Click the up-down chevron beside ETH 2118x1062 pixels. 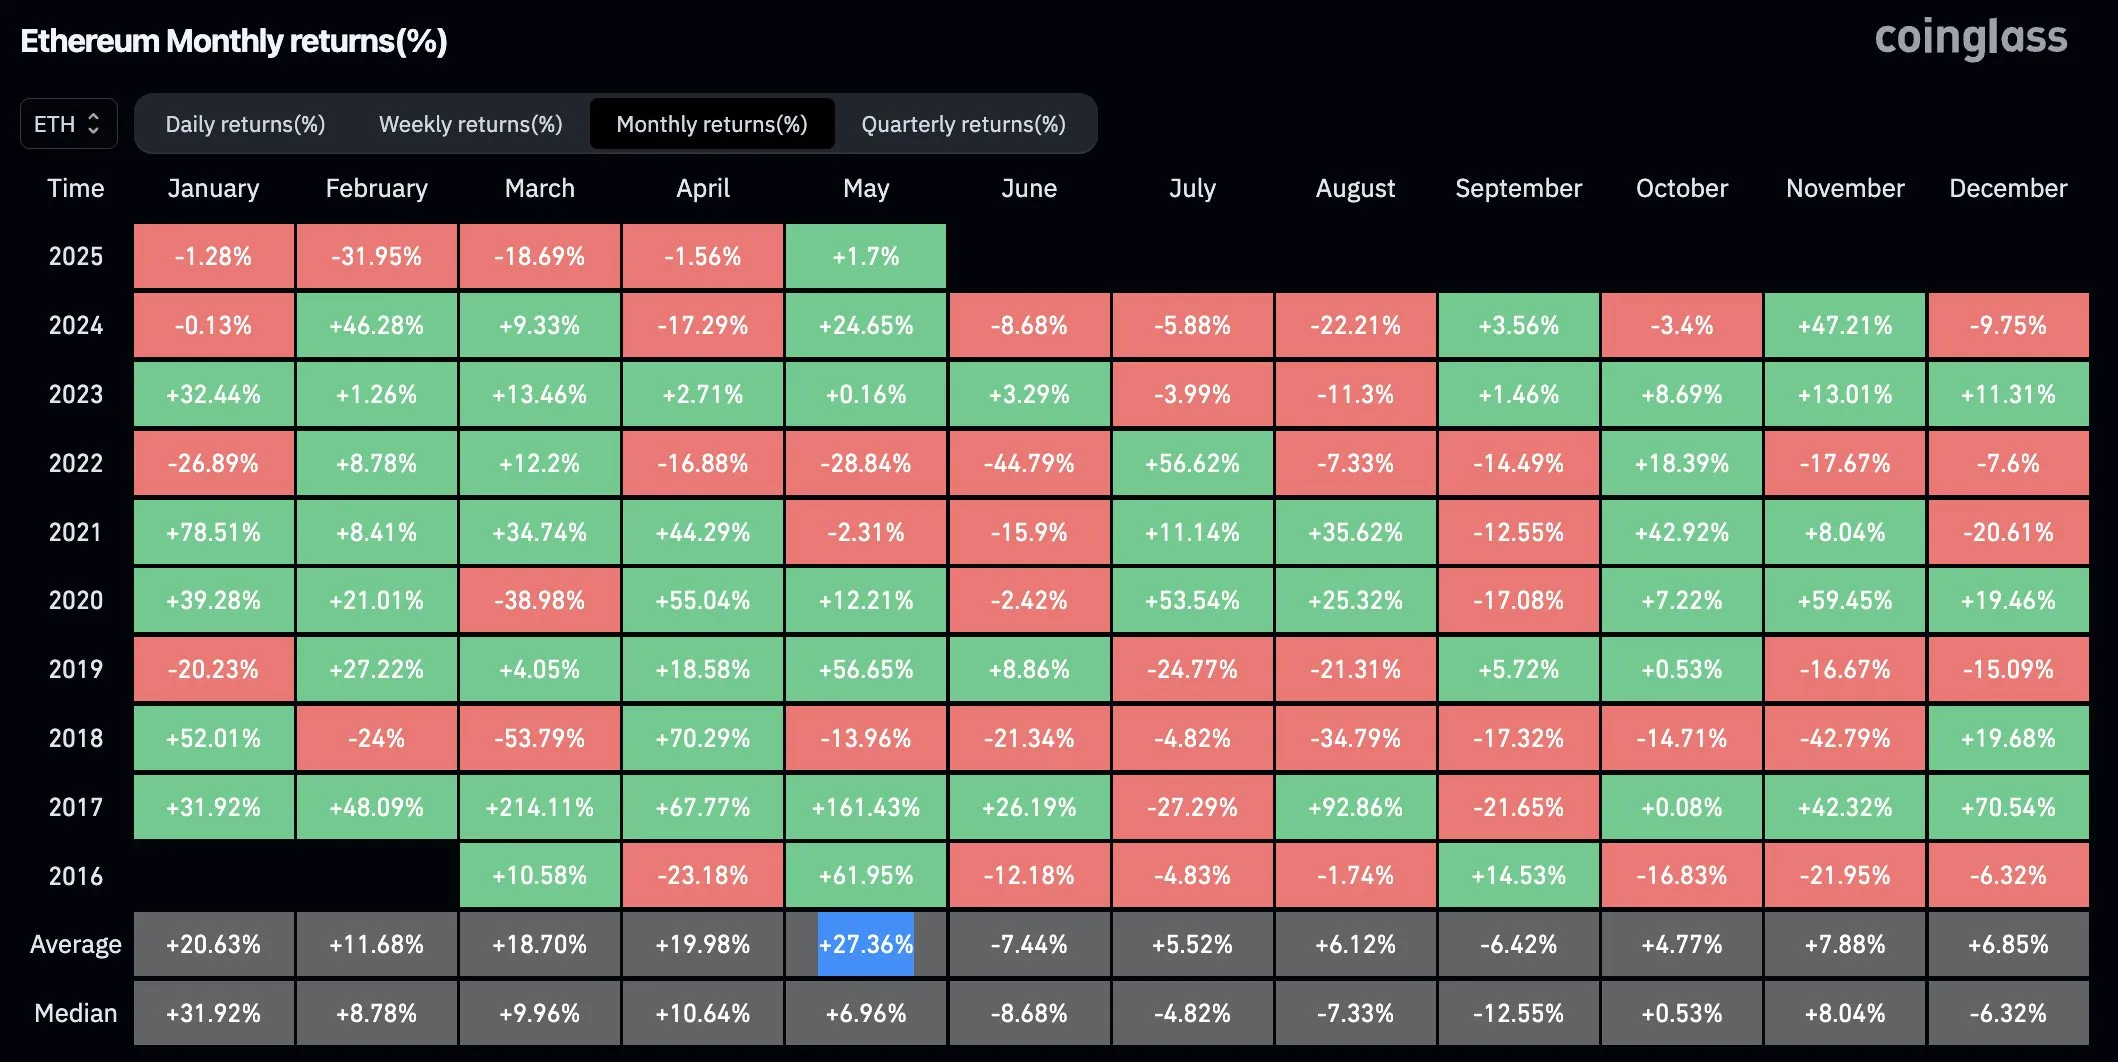(x=96, y=123)
